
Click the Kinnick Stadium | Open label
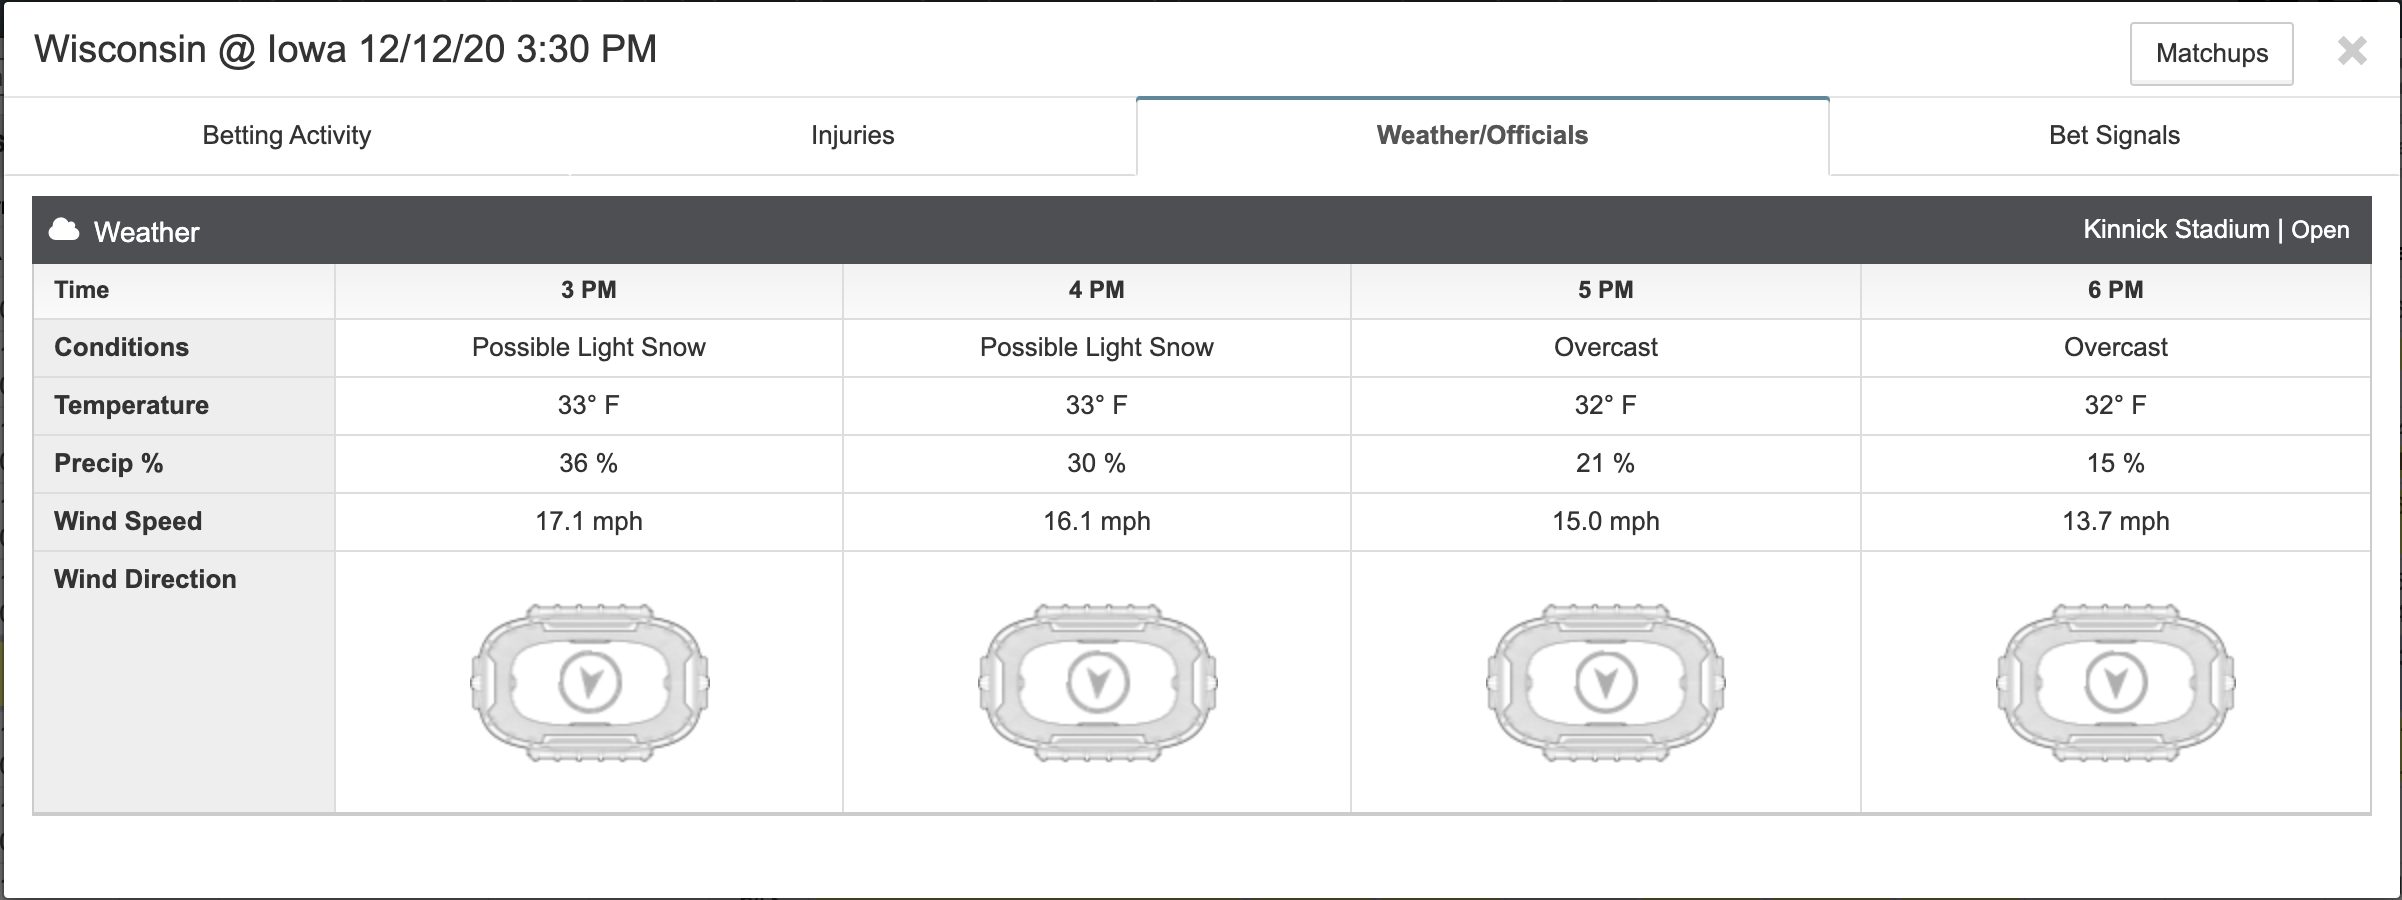2216,230
